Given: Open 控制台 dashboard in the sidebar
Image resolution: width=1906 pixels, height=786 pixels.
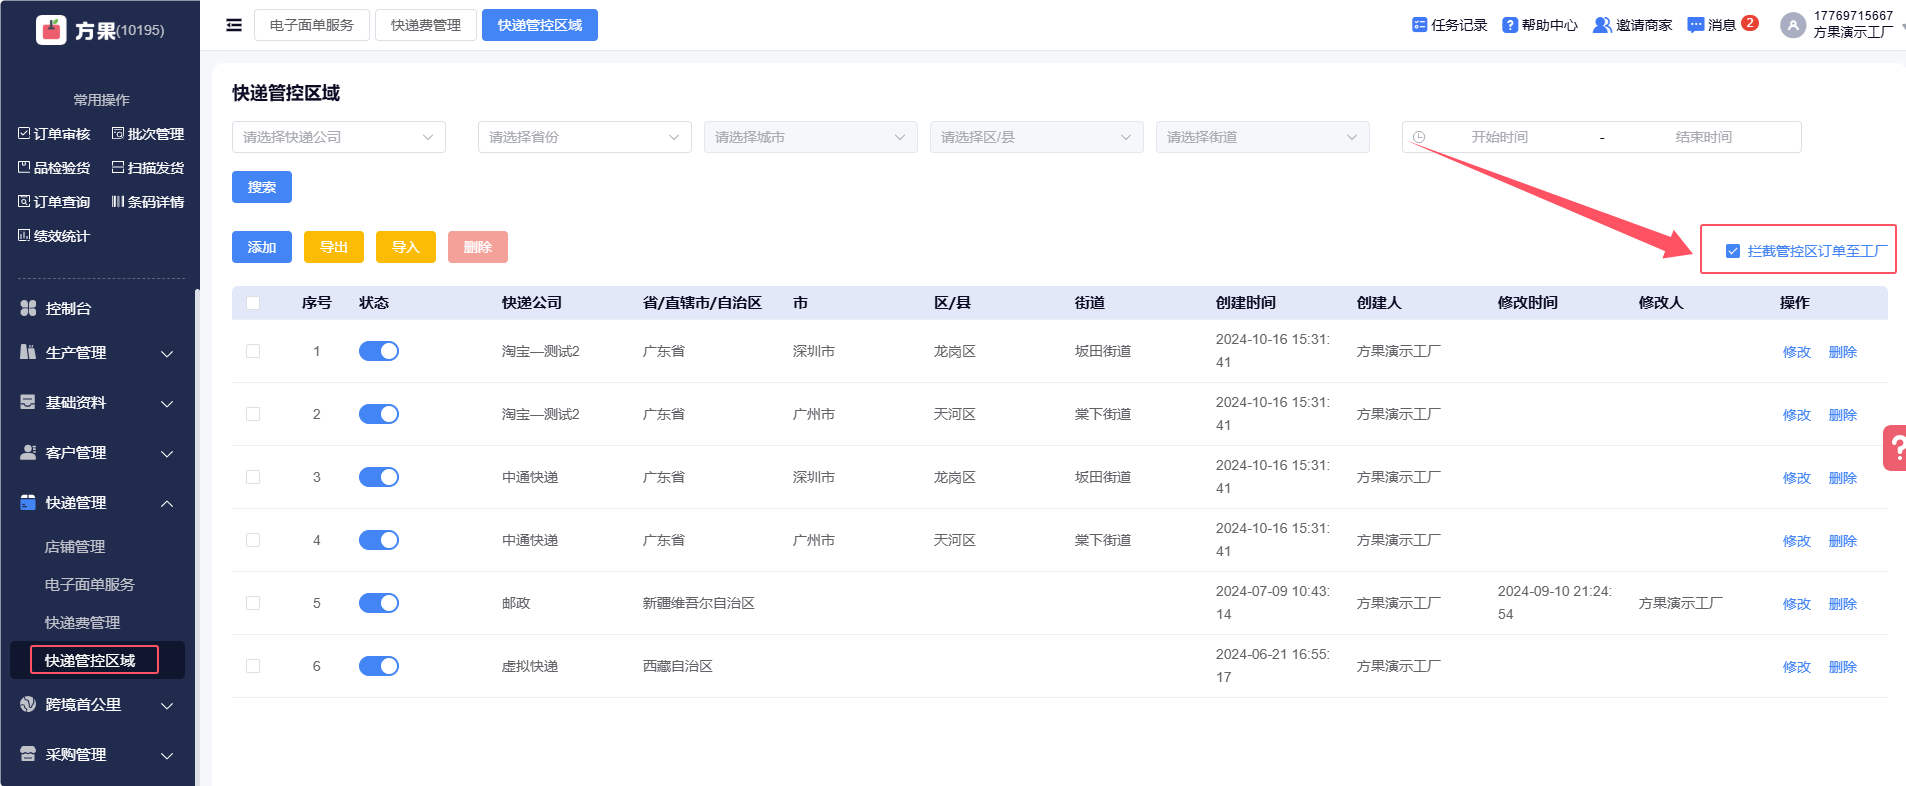Looking at the screenshot, I should click(x=68, y=309).
